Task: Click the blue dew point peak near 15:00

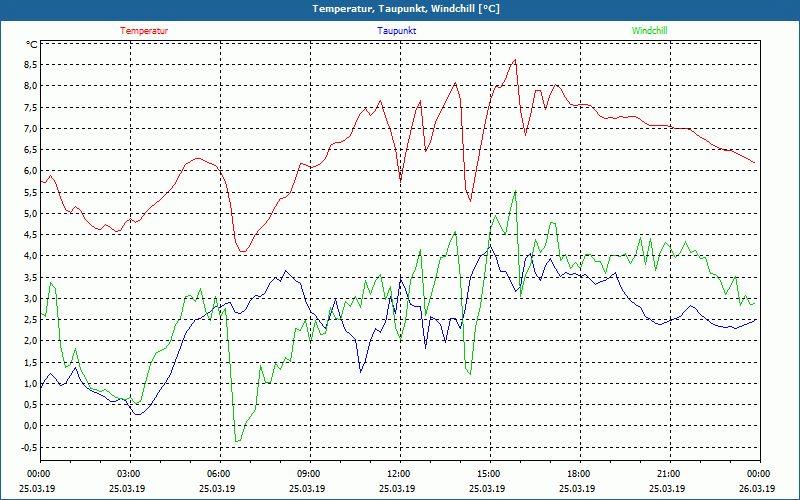Action: pos(490,246)
